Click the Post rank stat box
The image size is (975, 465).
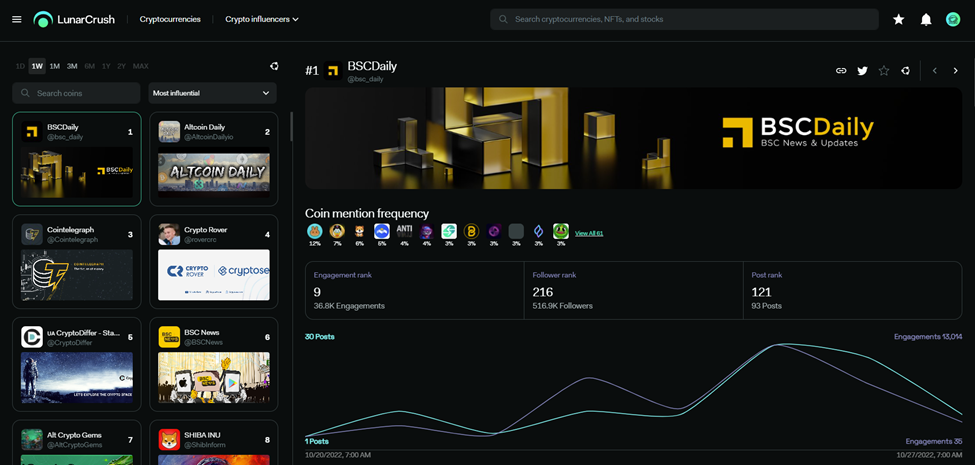click(853, 290)
